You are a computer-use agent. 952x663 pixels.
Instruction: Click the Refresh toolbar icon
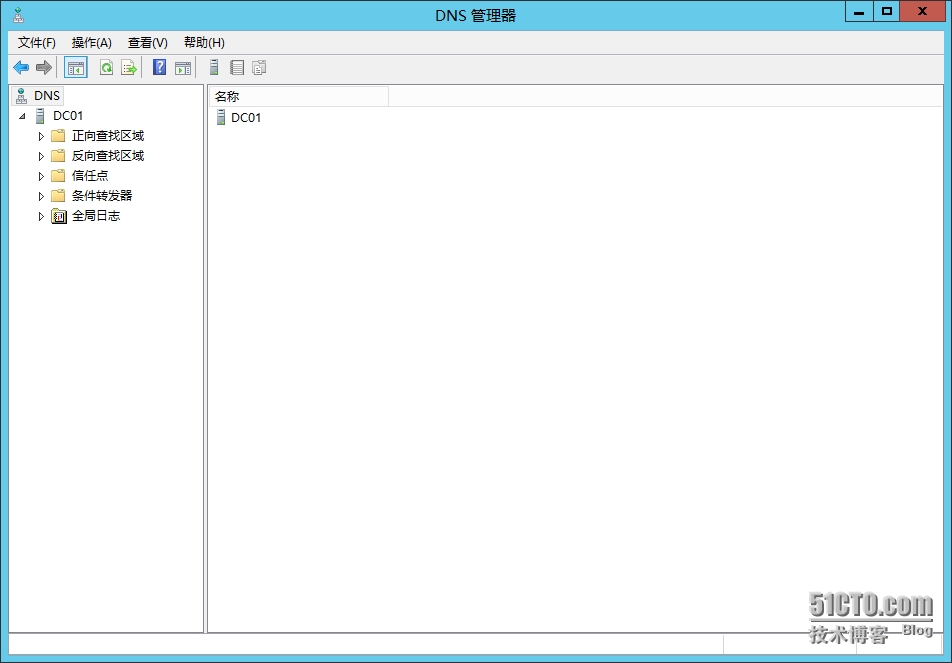106,68
